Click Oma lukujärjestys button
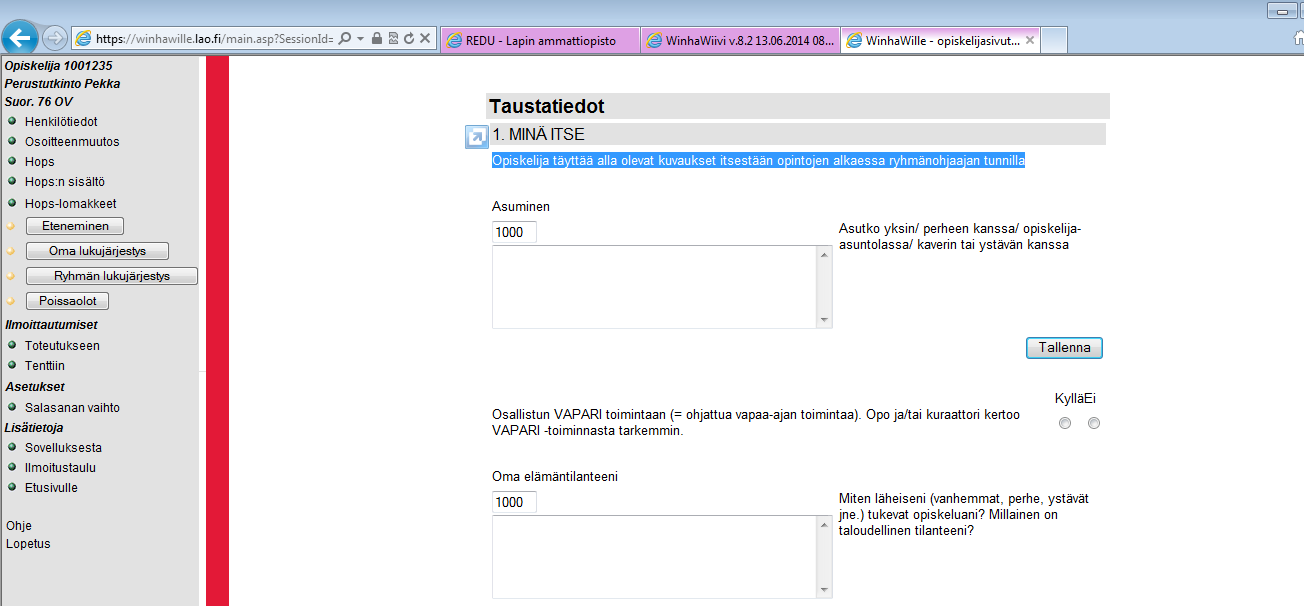This screenshot has width=1304, height=606. (97, 251)
